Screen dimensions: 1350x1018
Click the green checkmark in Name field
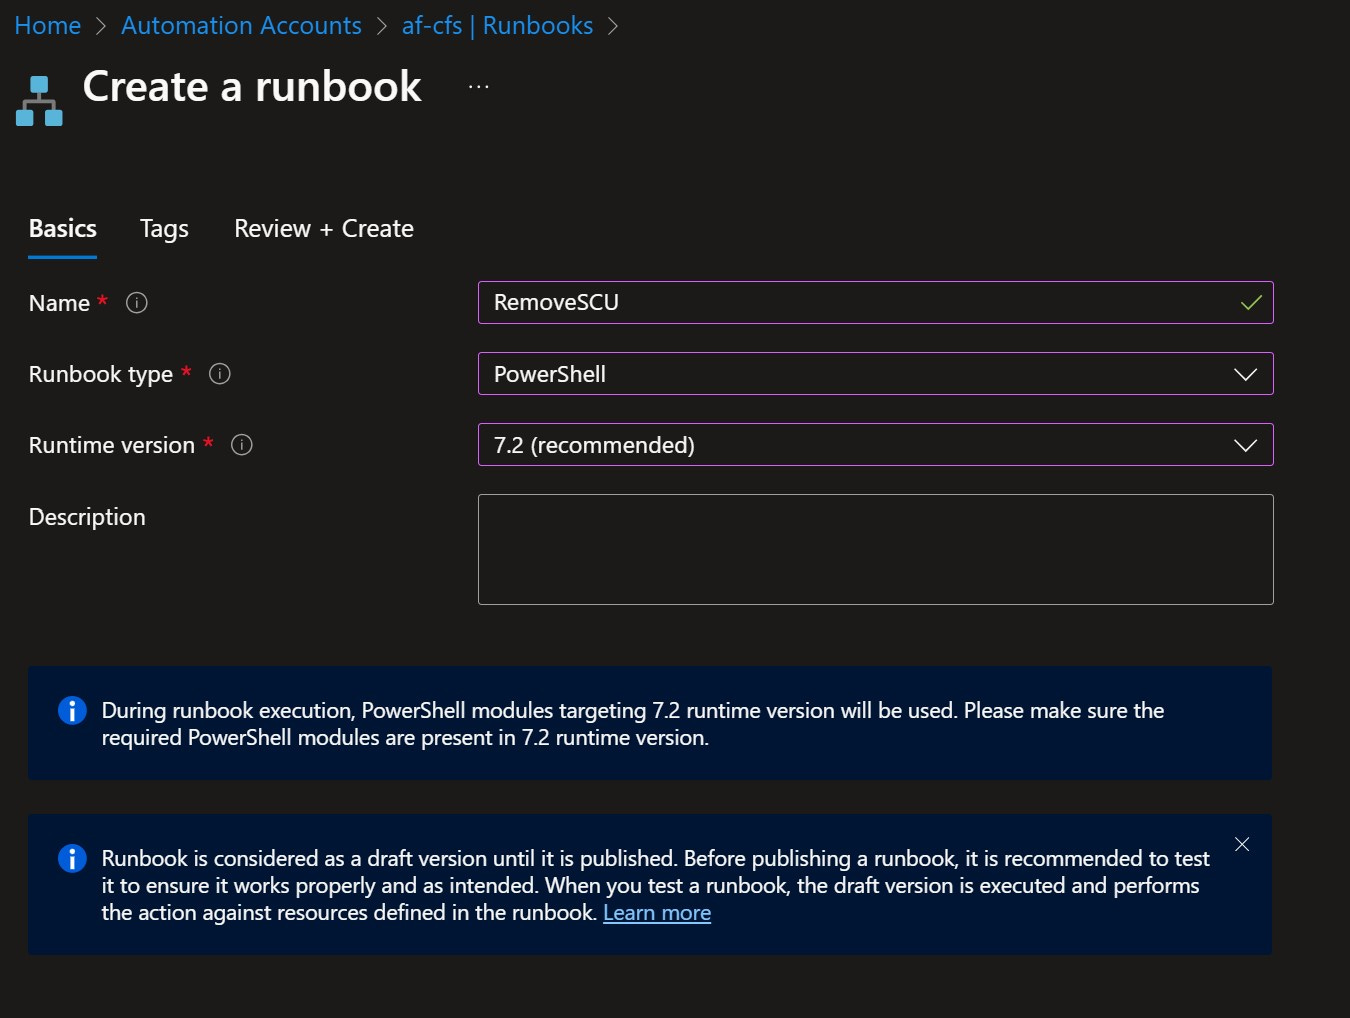pos(1251,302)
